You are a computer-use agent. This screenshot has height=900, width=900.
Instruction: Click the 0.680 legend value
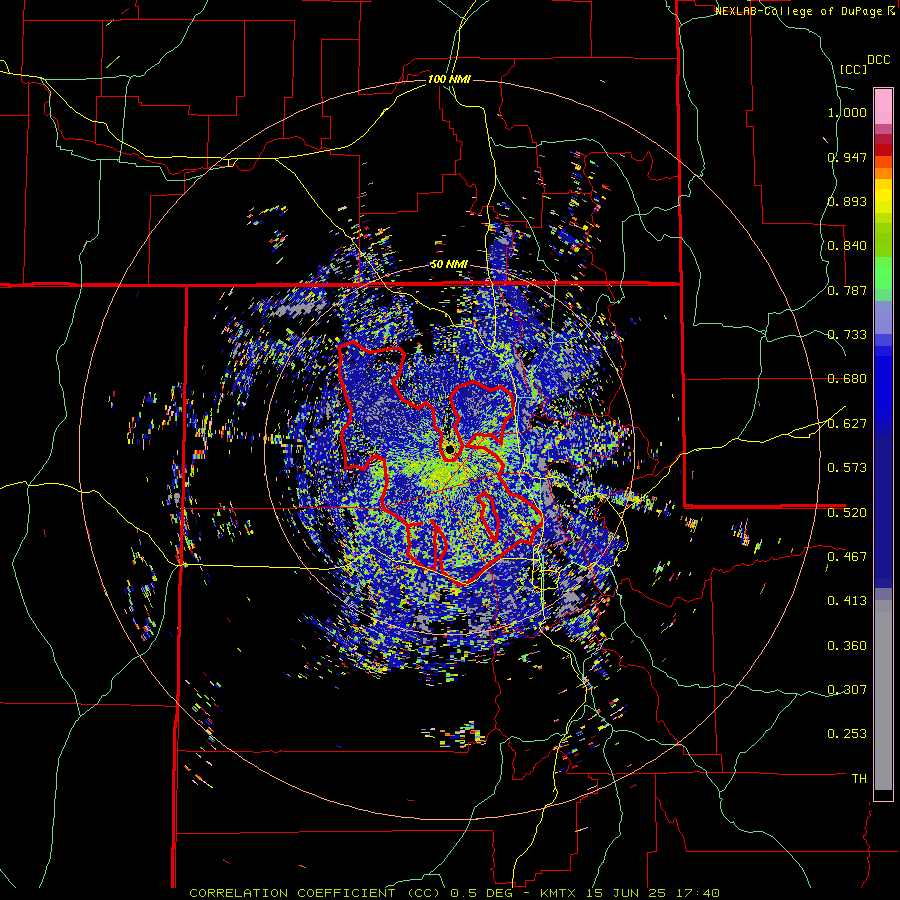click(x=847, y=379)
